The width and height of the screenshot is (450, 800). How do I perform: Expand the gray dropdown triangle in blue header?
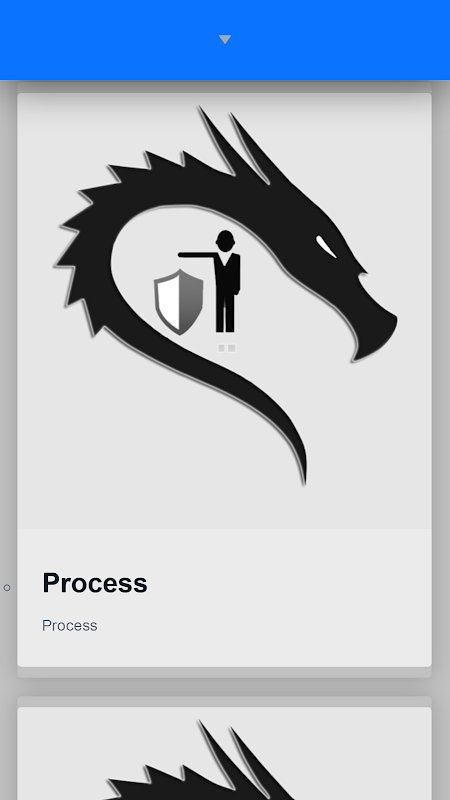pyautogui.click(x=225, y=39)
